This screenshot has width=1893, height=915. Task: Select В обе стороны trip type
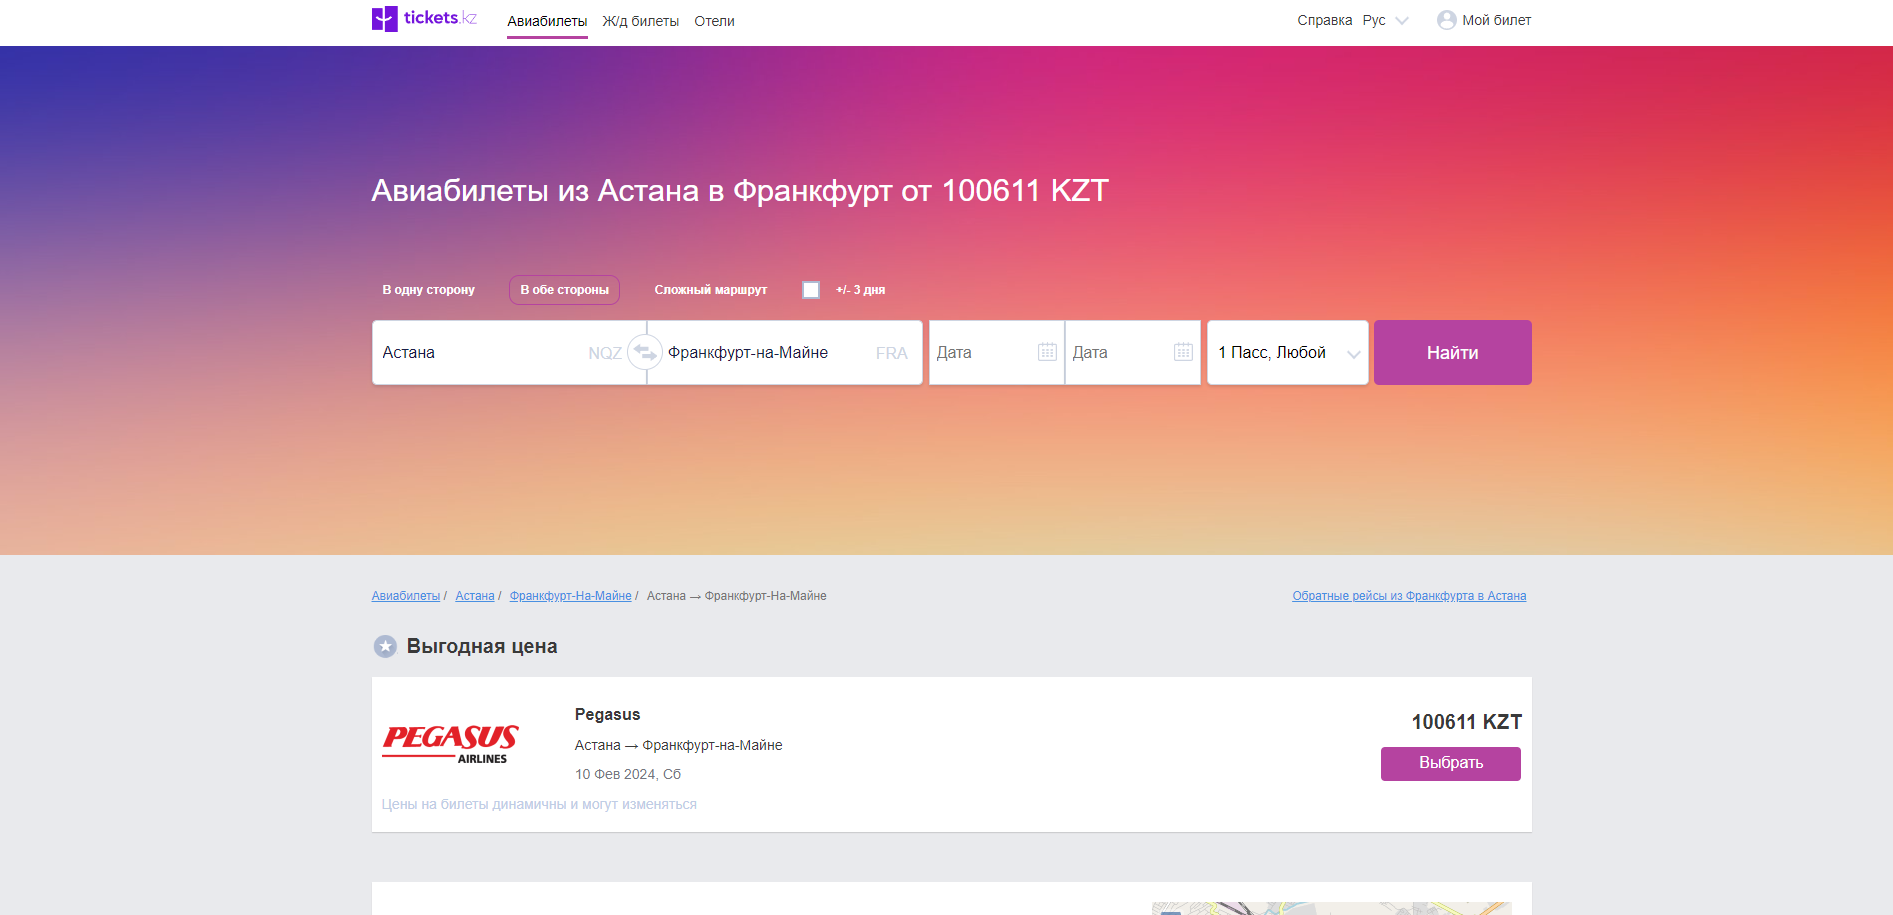point(564,290)
